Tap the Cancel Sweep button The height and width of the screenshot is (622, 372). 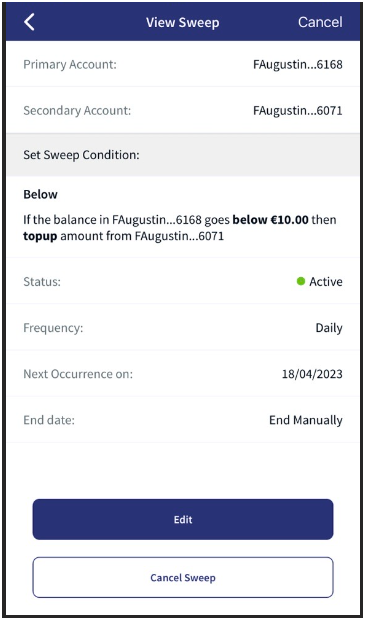pyautogui.click(x=183, y=577)
